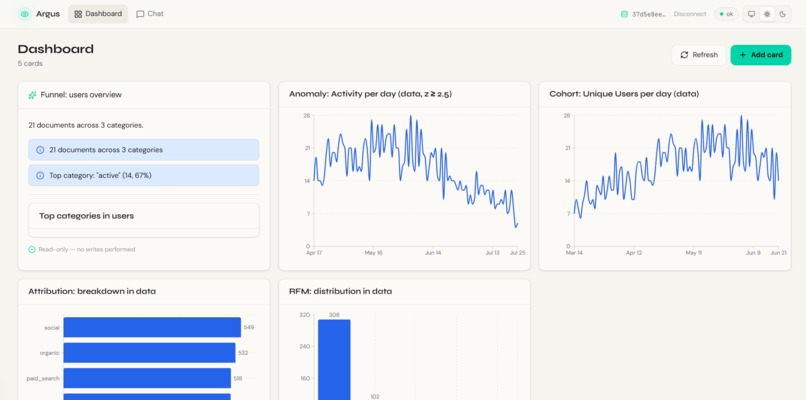Select system theme monitor icon
Image resolution: width=806 pixels, height=400 pixels.
pos(752,14)
